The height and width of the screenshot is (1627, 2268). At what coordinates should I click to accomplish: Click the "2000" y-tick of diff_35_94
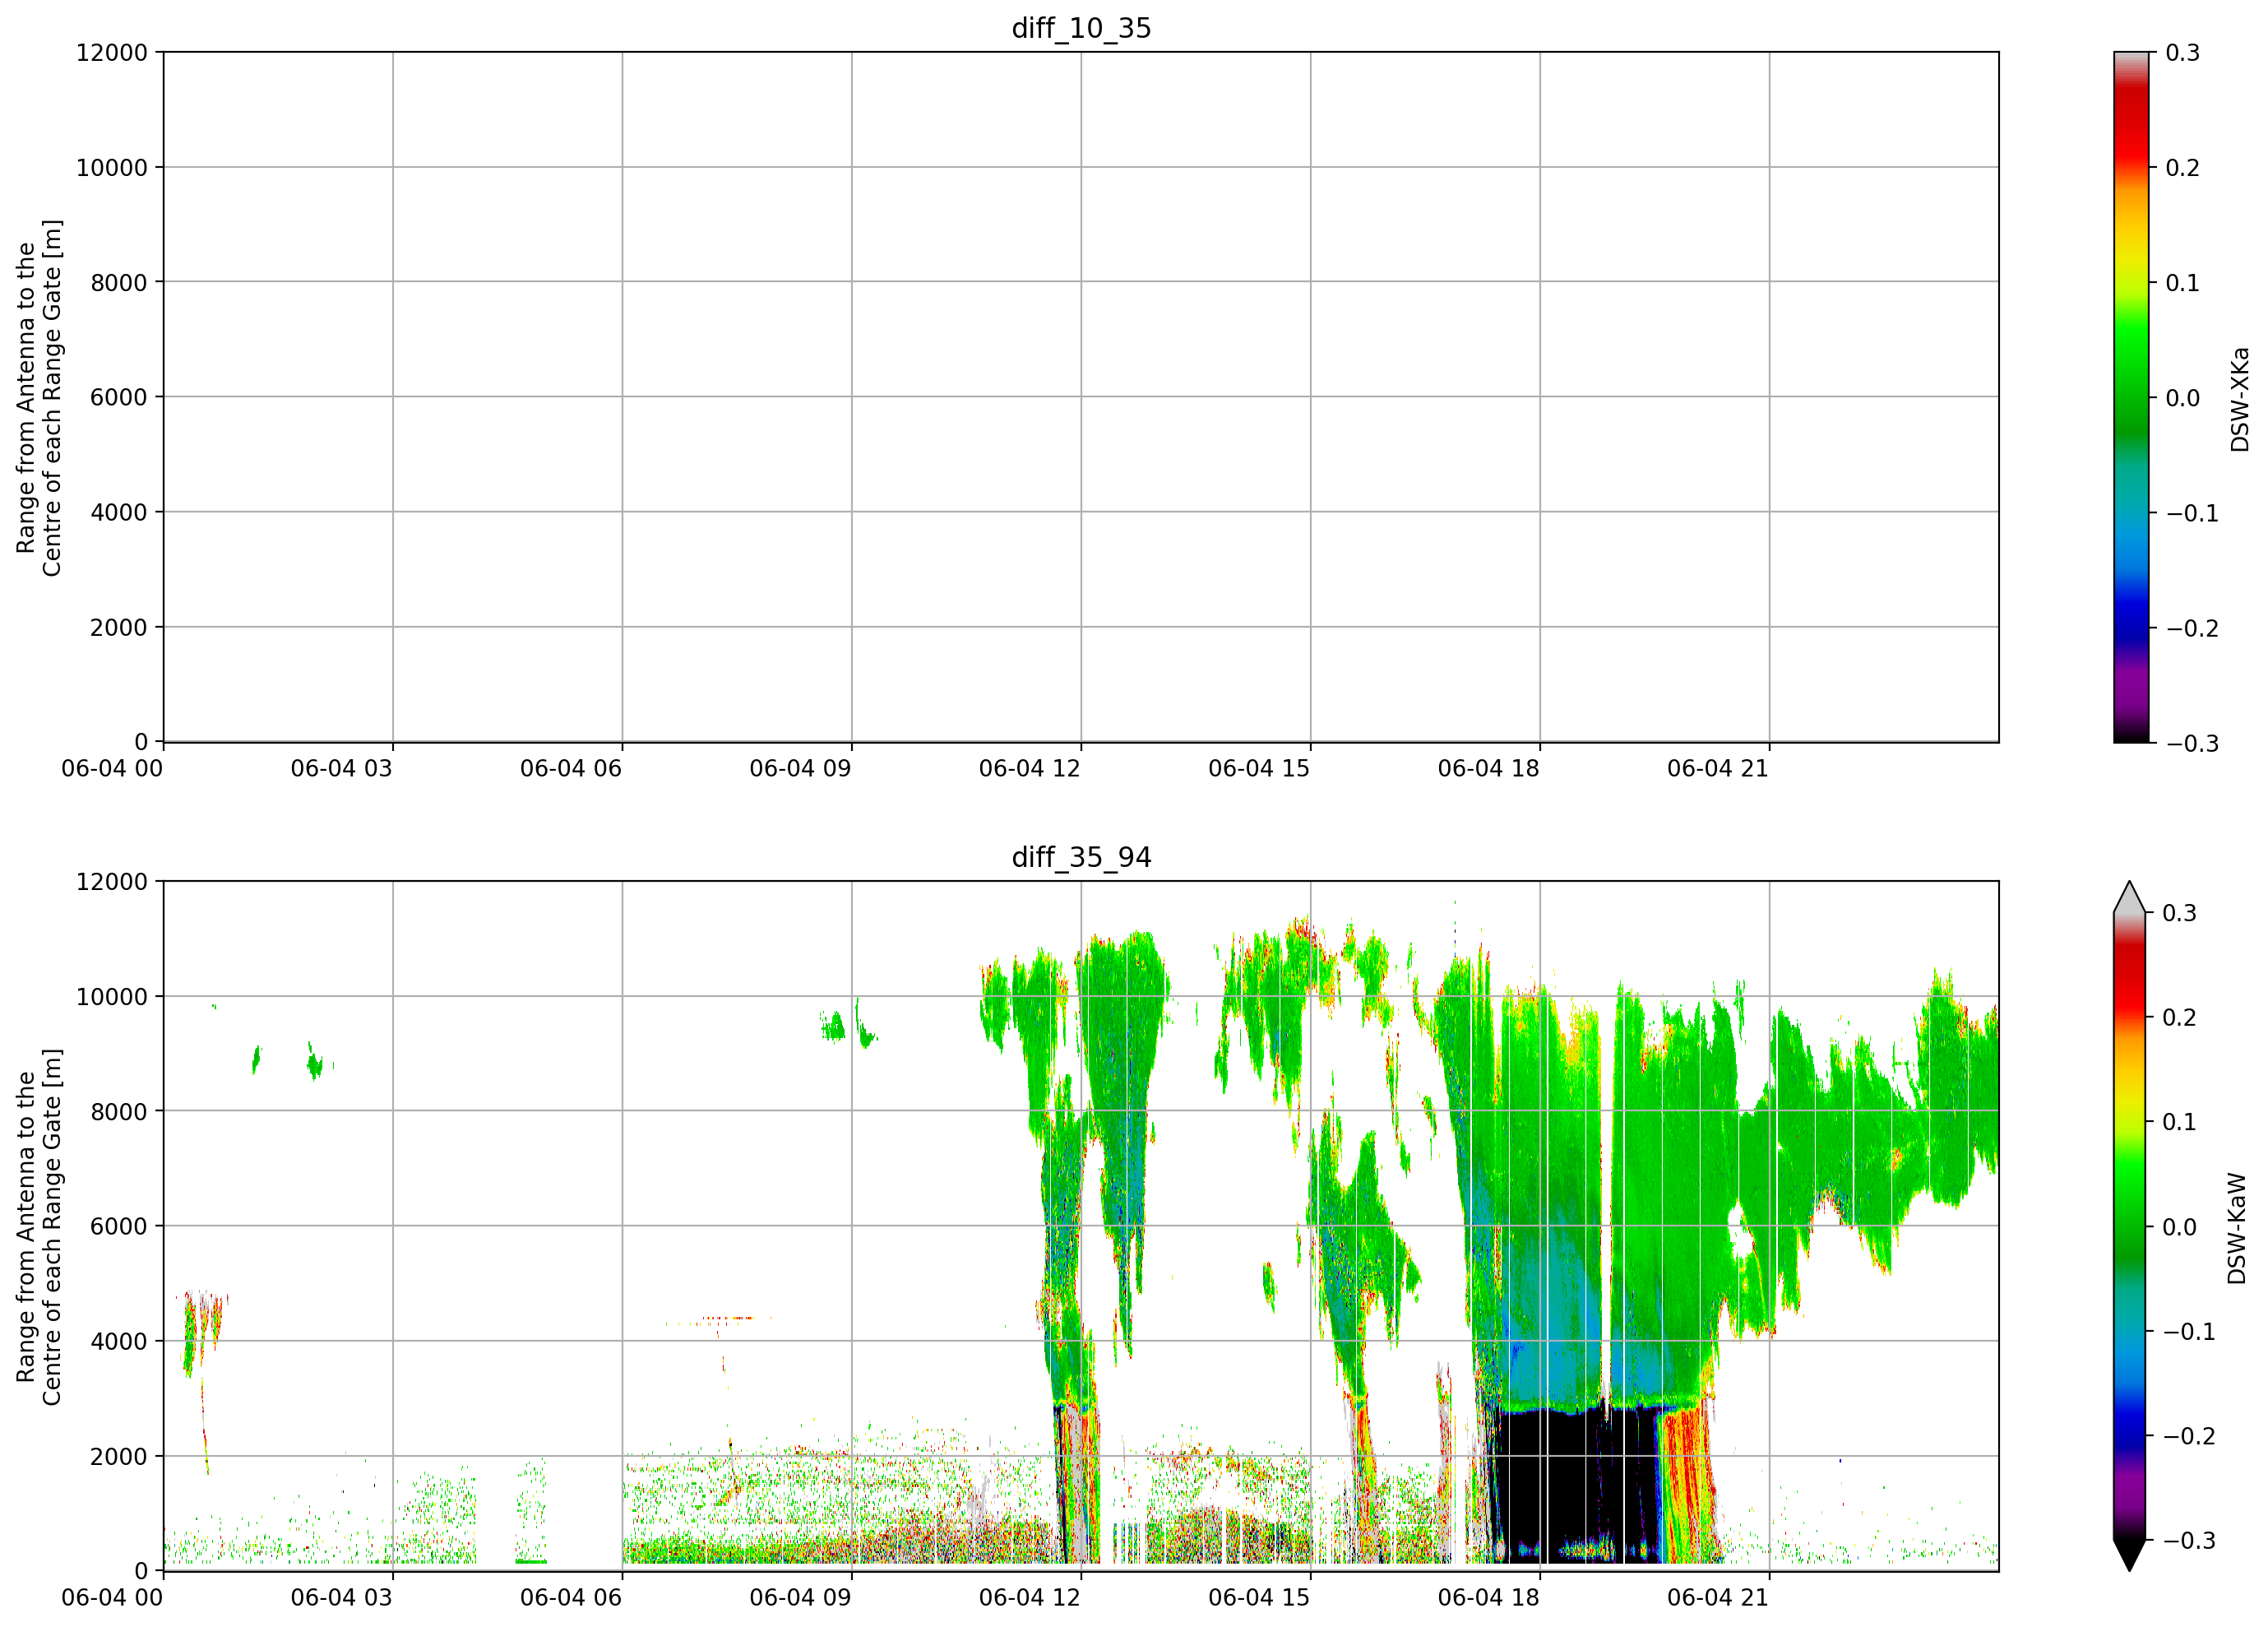[119, 1456]
